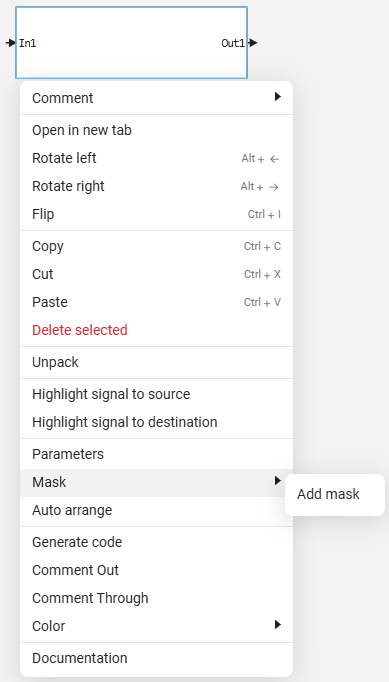Select Rotate left option

tap(157, 158)
